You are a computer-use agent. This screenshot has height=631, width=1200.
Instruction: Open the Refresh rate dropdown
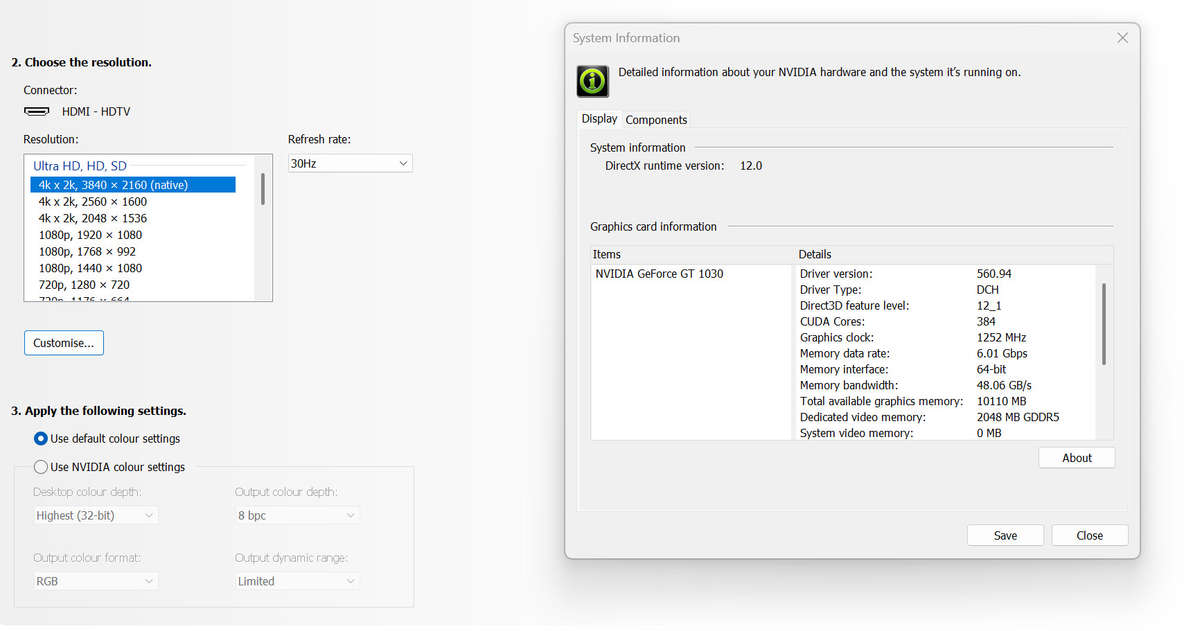pos(350,163)
